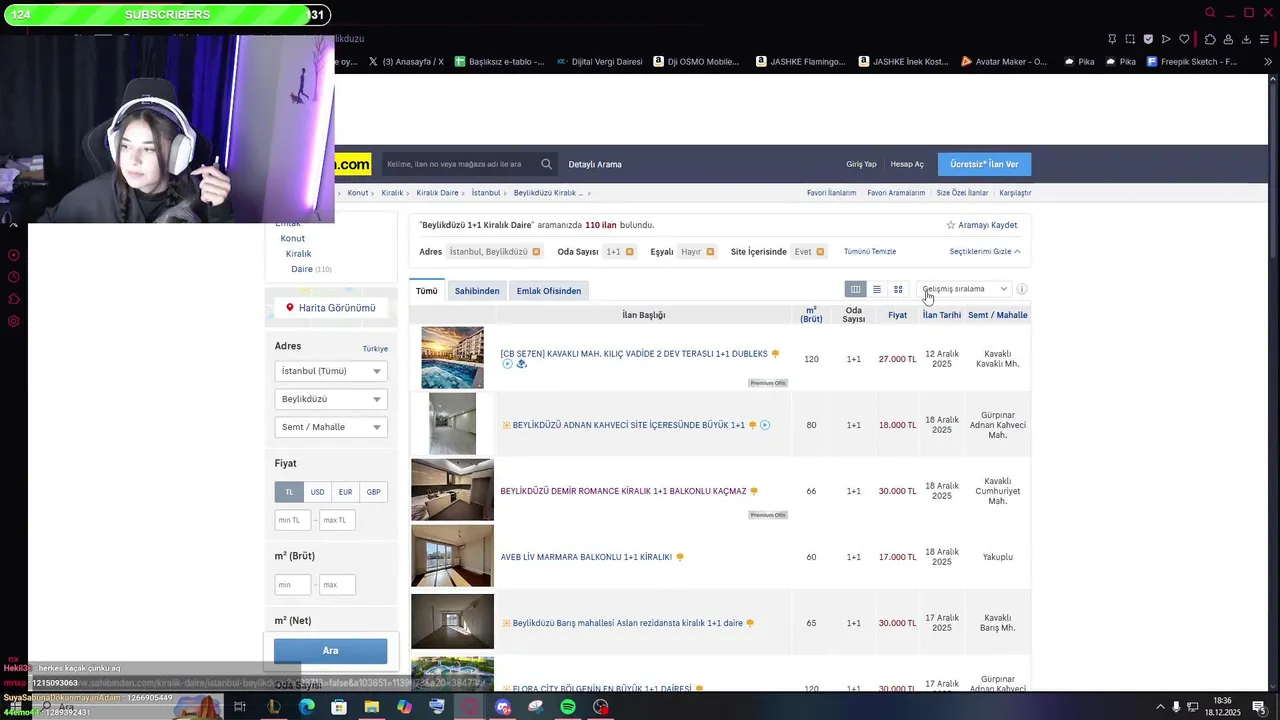Click the info icon next to sorting
Image resolution: width=1280 pixels, height=720 pixels.
[1022, 289]
